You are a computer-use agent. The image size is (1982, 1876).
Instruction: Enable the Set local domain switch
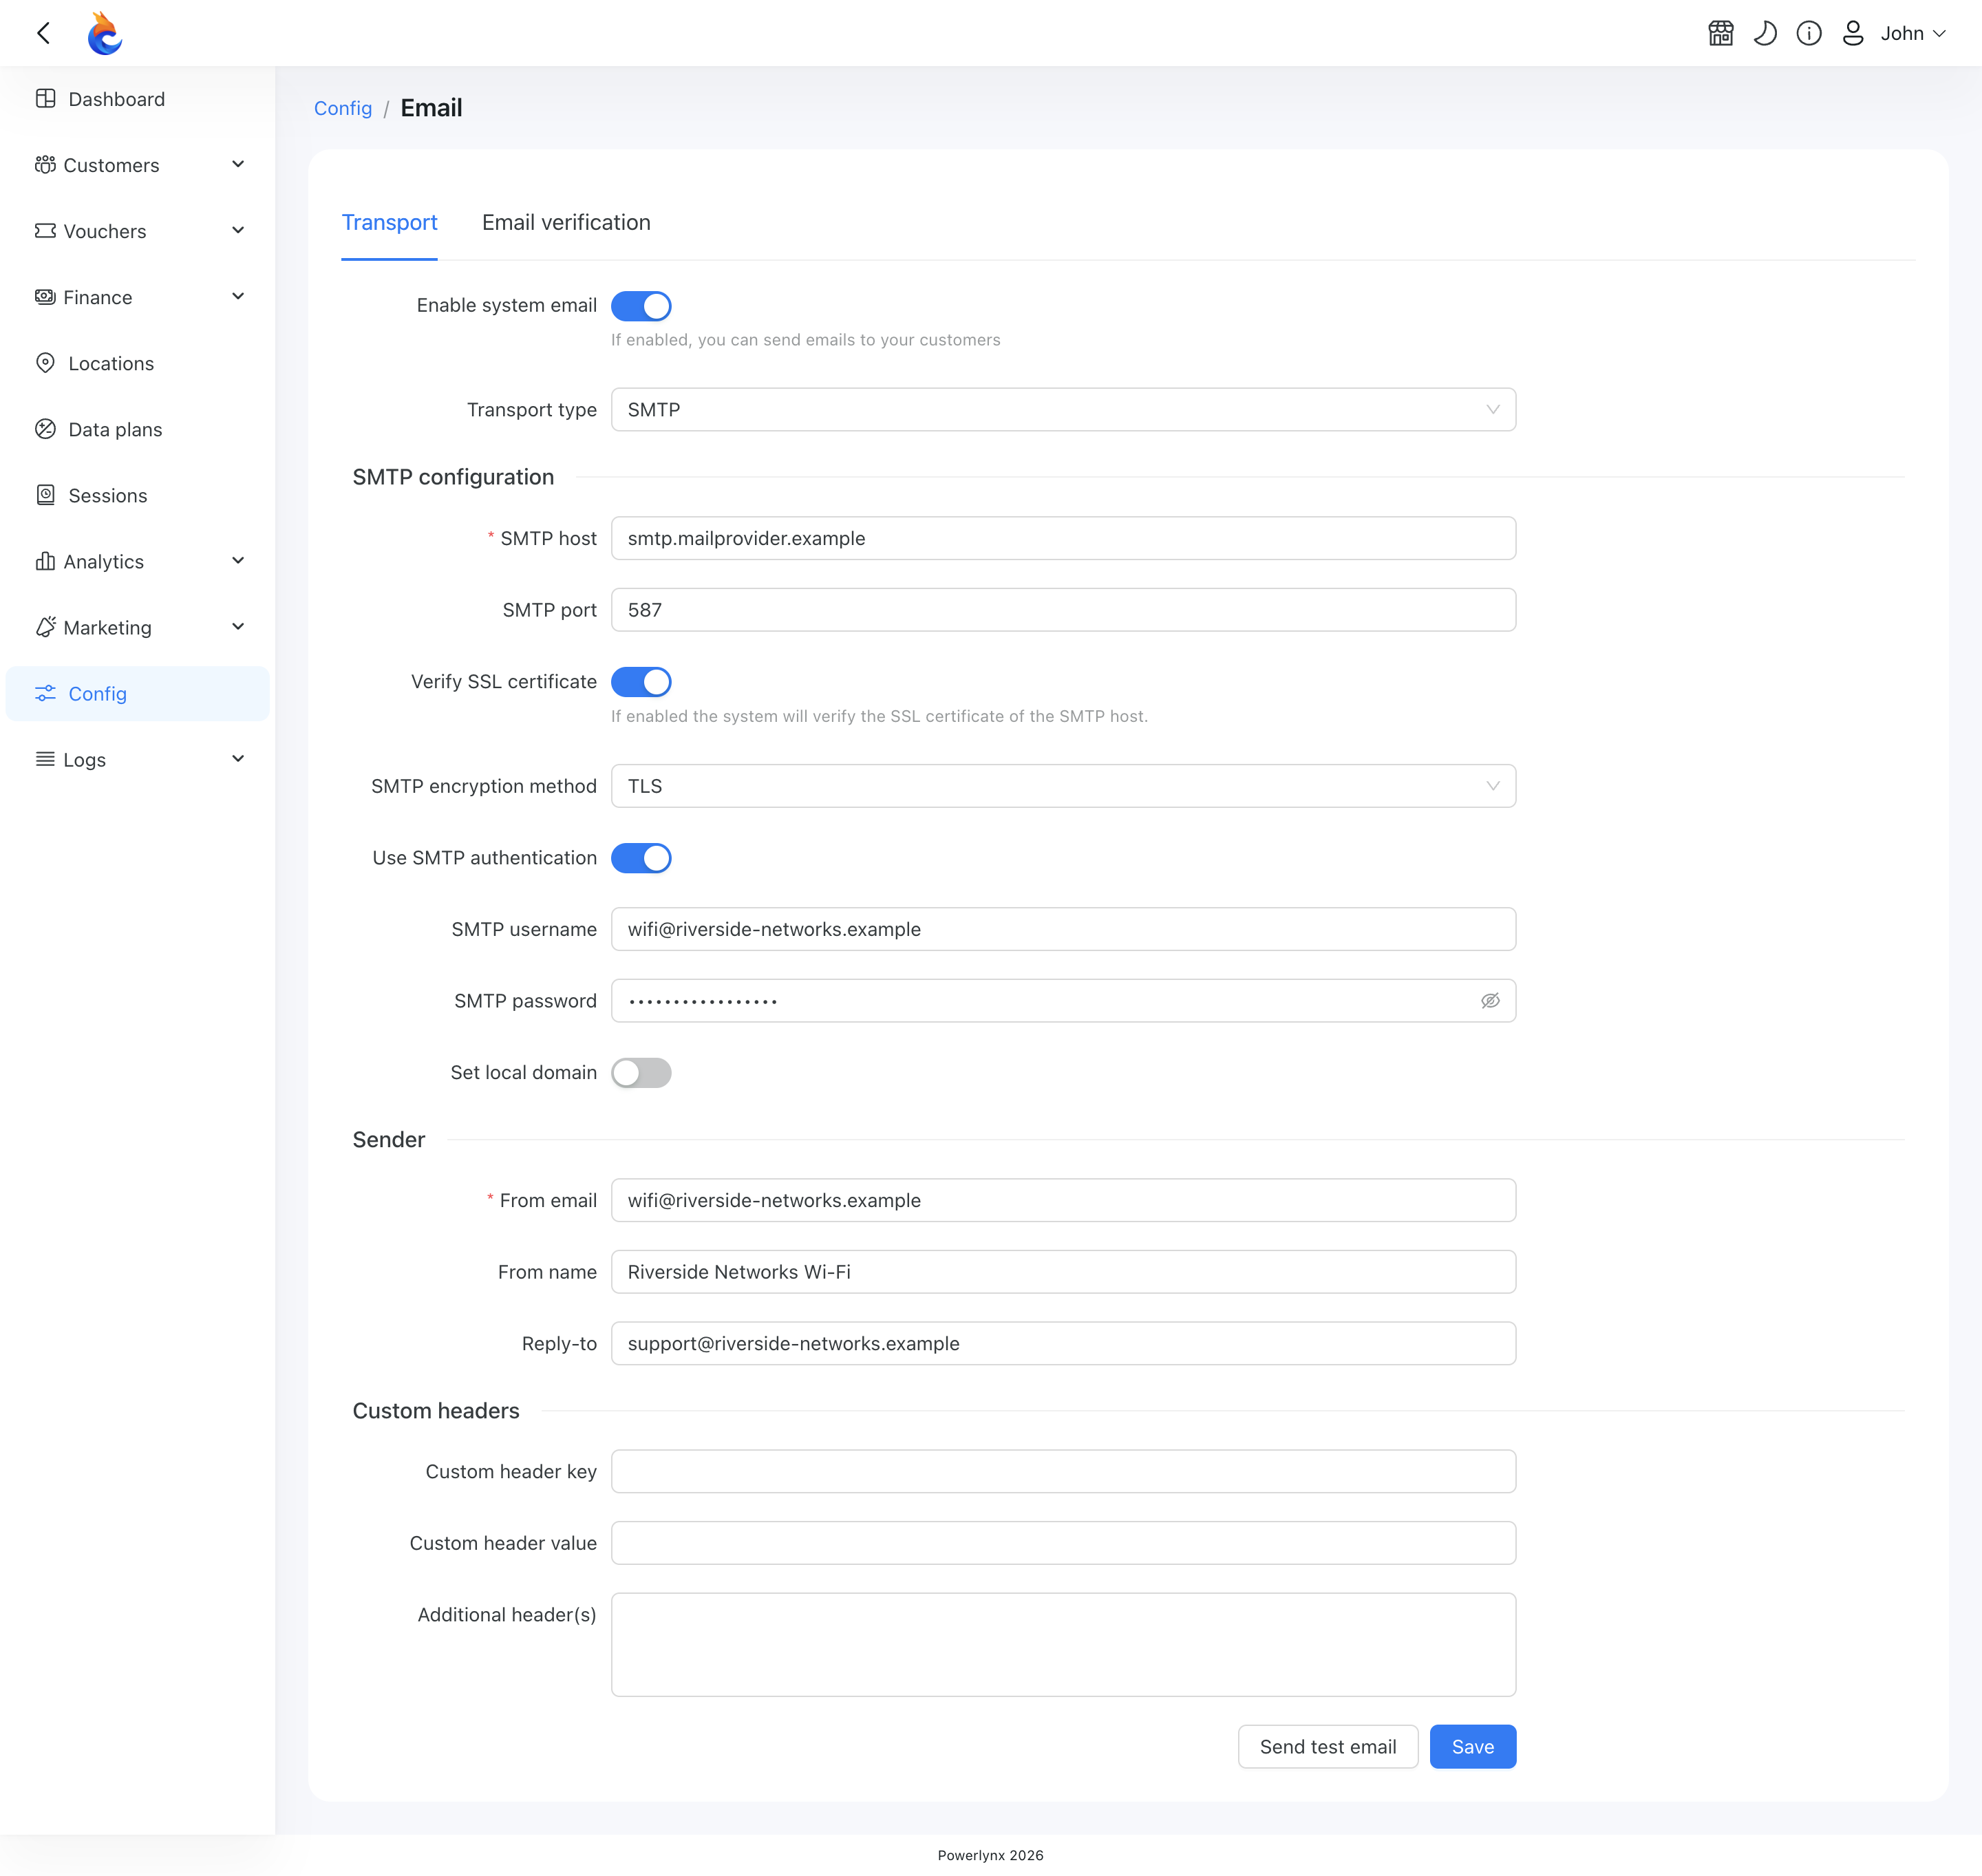pyautogui.click(x=641, y=1073)
